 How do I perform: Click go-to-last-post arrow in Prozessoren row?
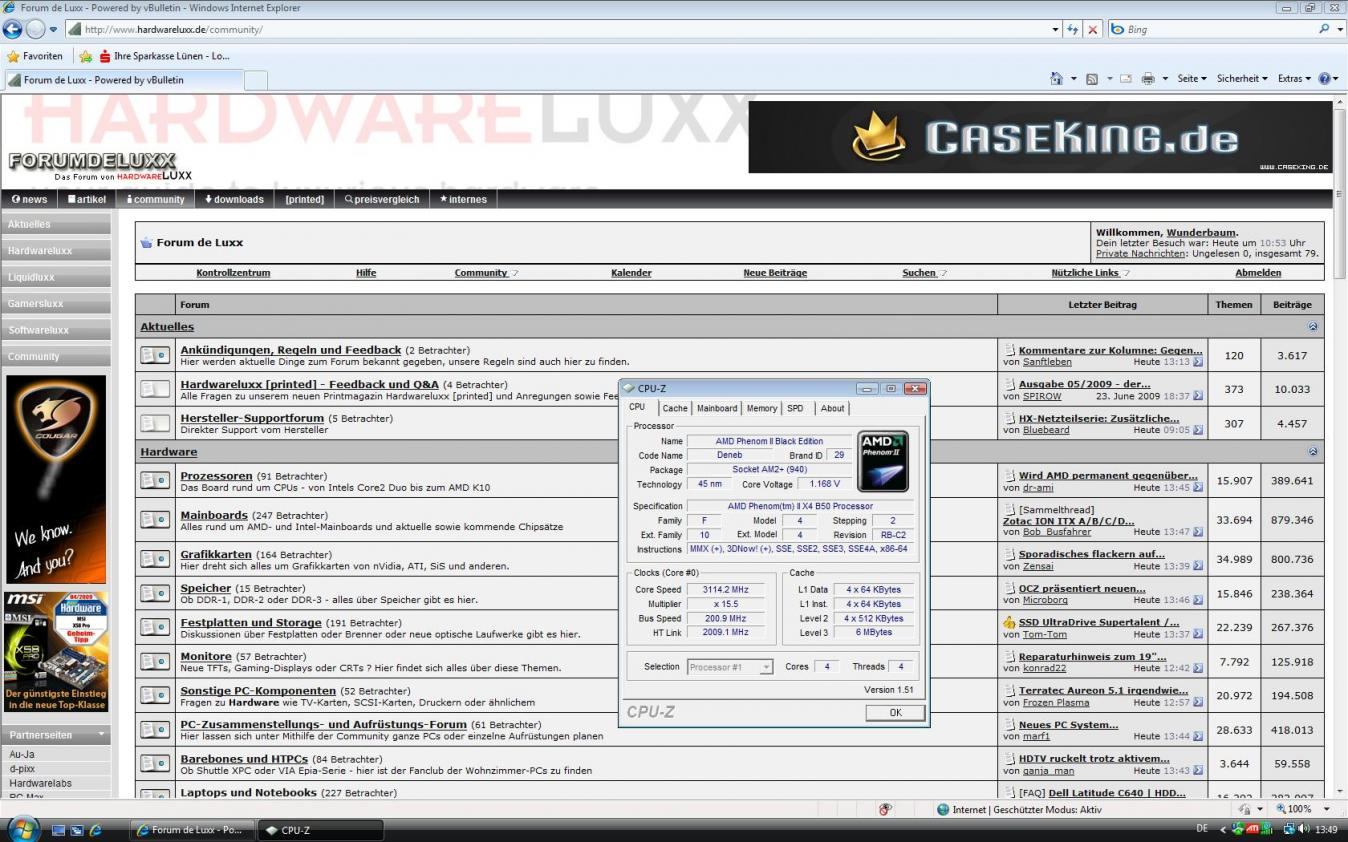click(x=1198, y=488)
